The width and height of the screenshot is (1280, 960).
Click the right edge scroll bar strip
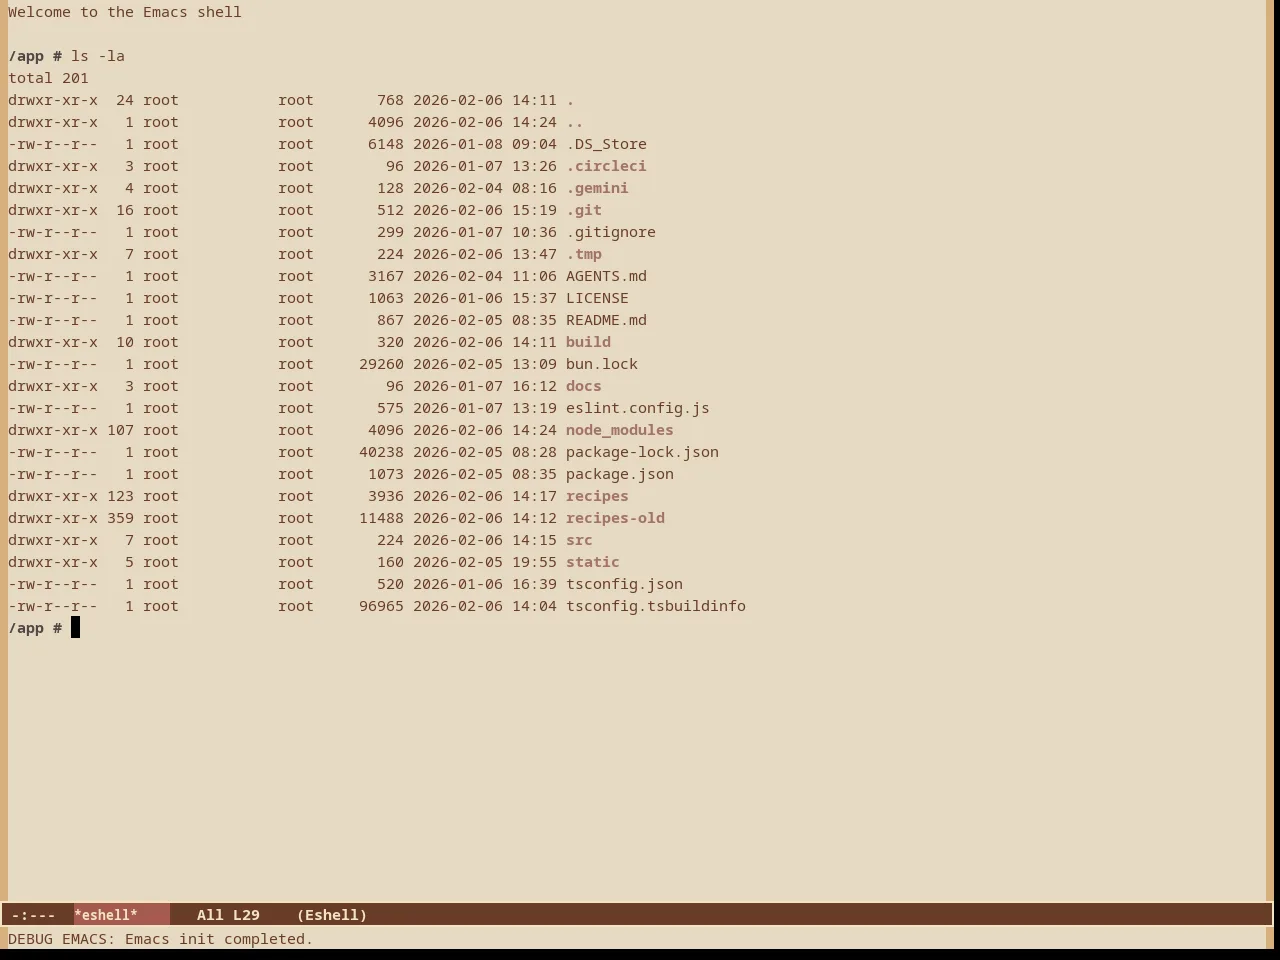[1272, 450]
